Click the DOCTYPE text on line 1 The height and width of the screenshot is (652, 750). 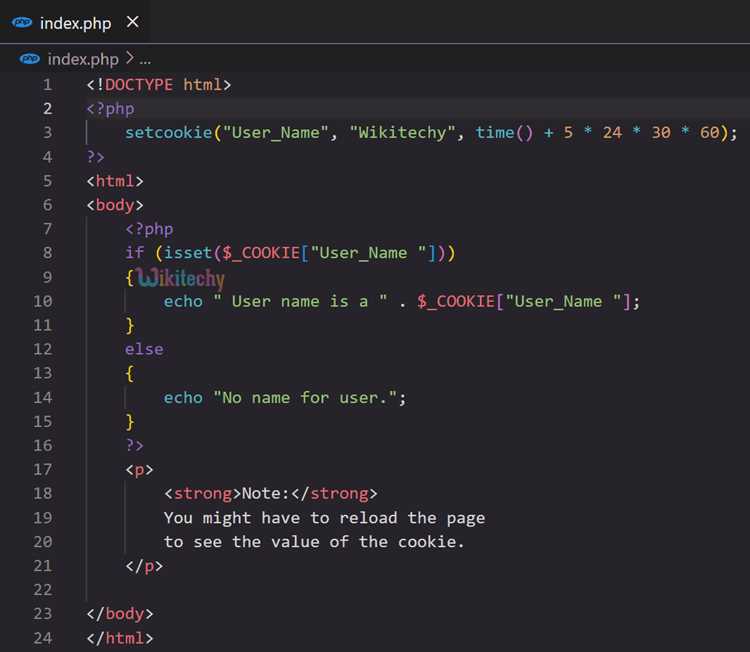click(139, 85)
